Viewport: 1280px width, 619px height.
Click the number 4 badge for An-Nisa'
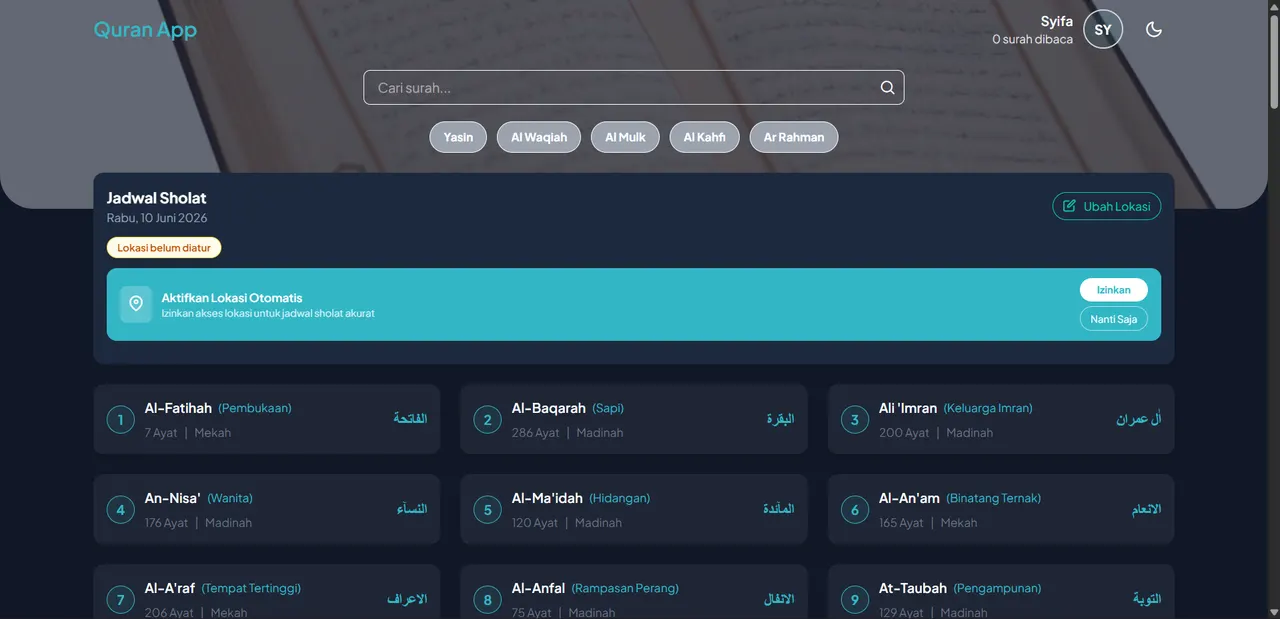120,510
